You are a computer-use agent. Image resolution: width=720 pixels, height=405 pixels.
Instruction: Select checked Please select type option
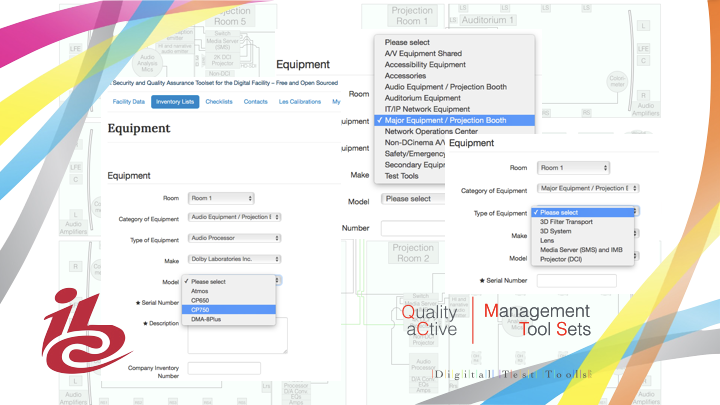583,213
